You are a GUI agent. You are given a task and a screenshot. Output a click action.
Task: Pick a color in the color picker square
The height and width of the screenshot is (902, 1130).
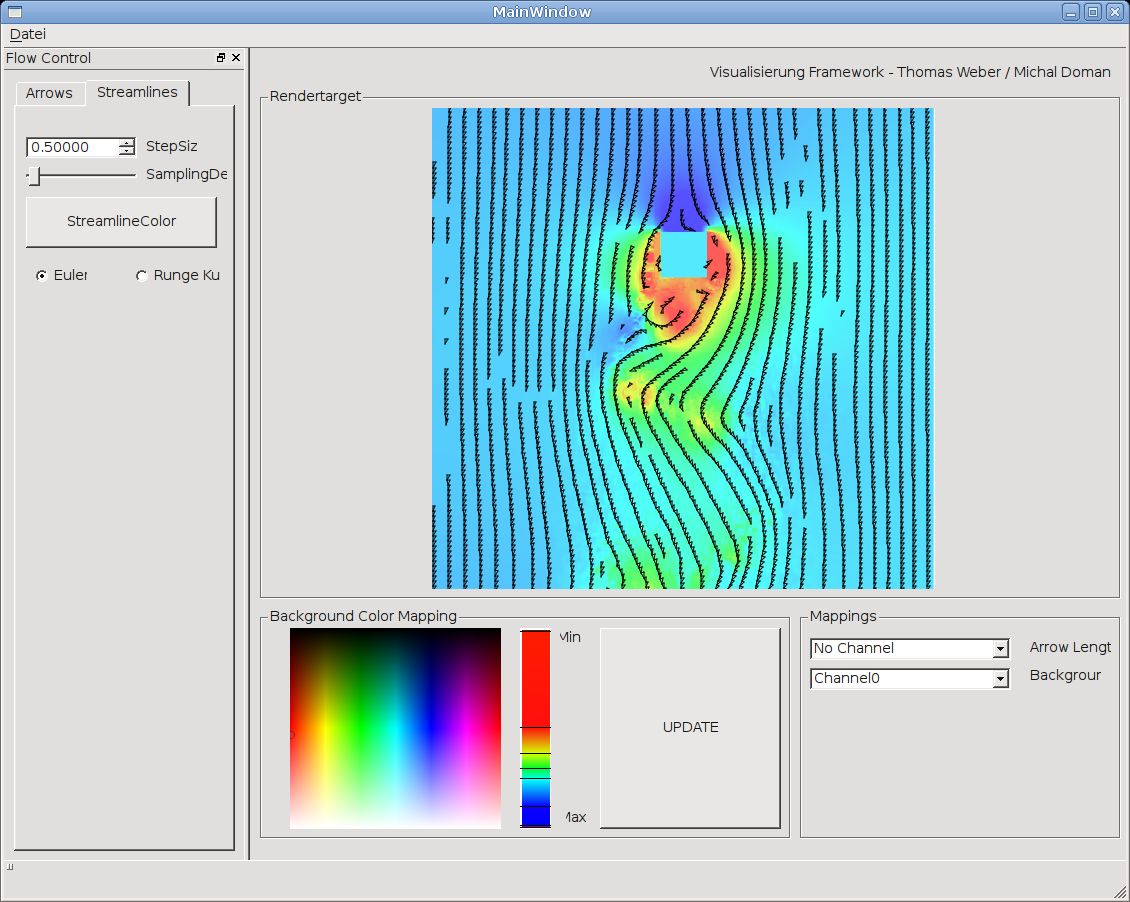point(395,728)
